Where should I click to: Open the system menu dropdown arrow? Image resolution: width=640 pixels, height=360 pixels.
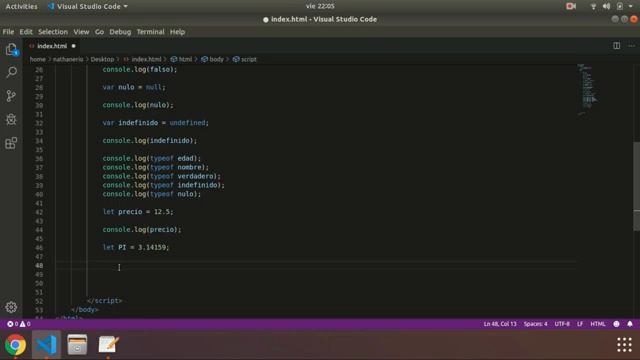tap(631, 6)
